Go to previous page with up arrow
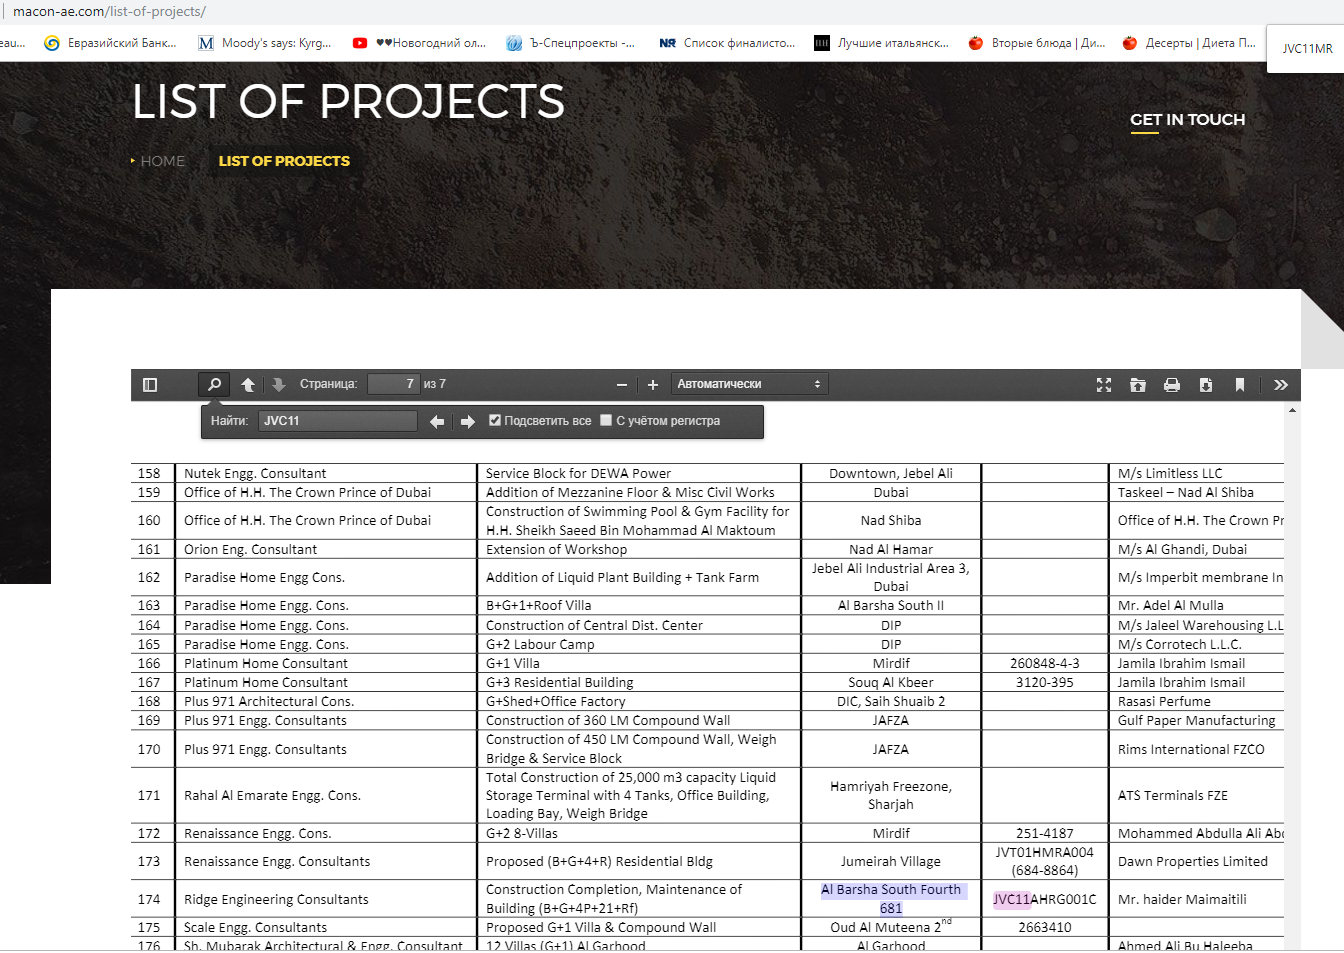The image size is (1344, 953). tap(248, 385)
